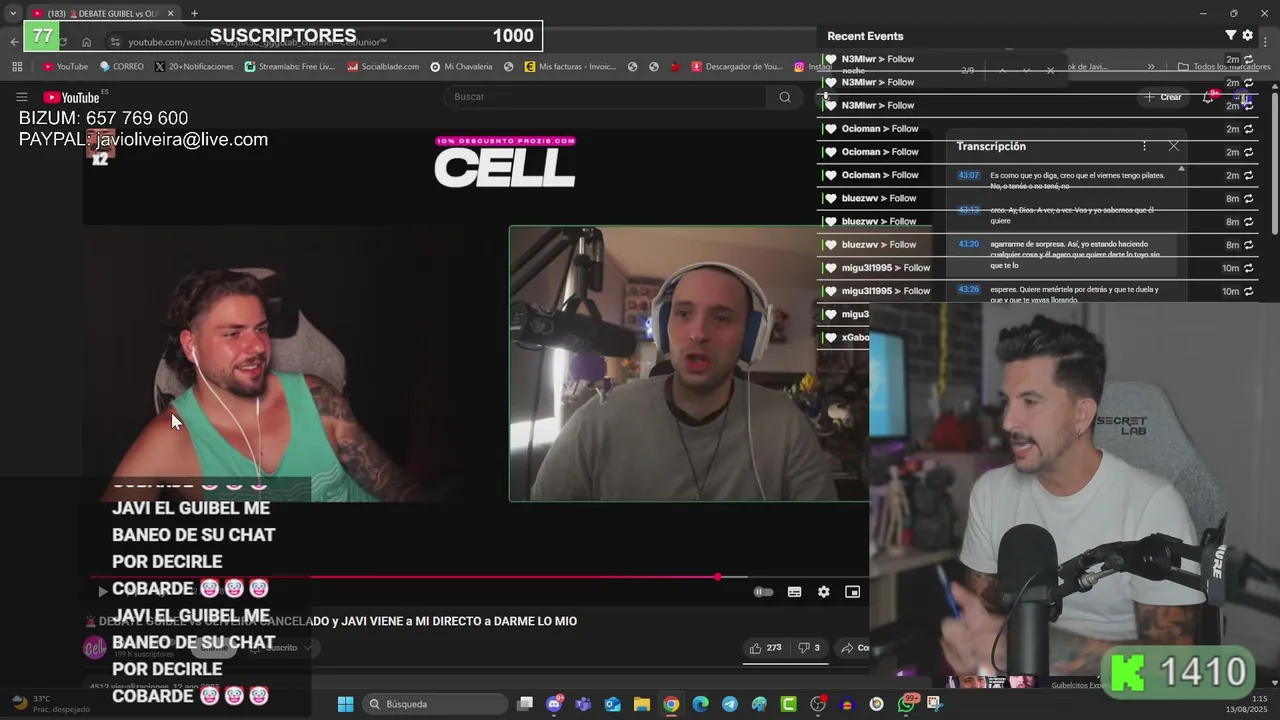
Task: Open the taskbar clock showing 1:15
Action: click(1246, 704)
